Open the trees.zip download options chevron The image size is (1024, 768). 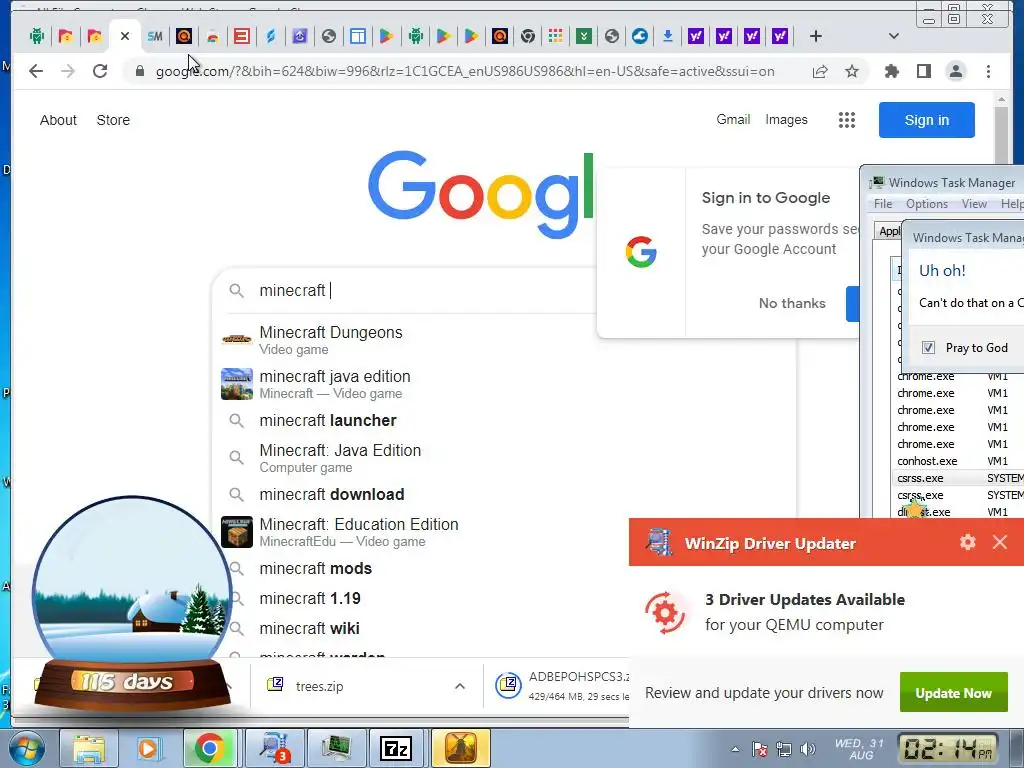tap(460, 686)
